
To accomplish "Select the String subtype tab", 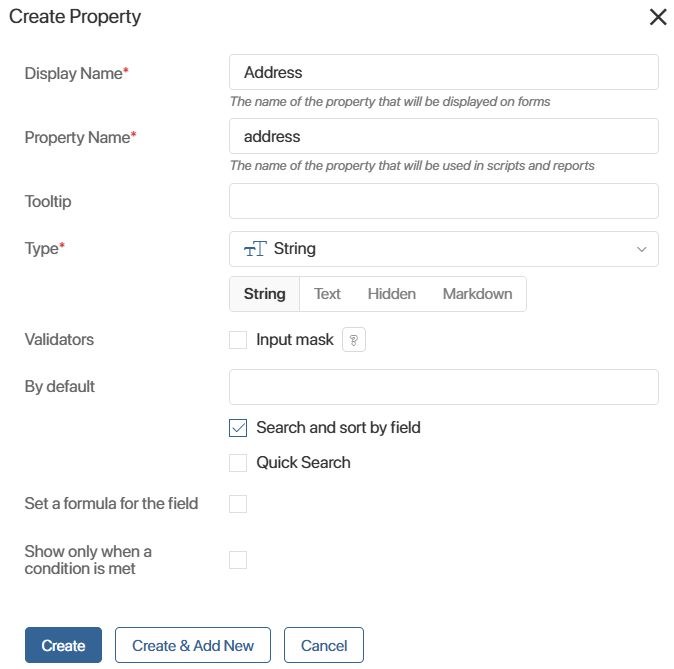I will point(264,294).
